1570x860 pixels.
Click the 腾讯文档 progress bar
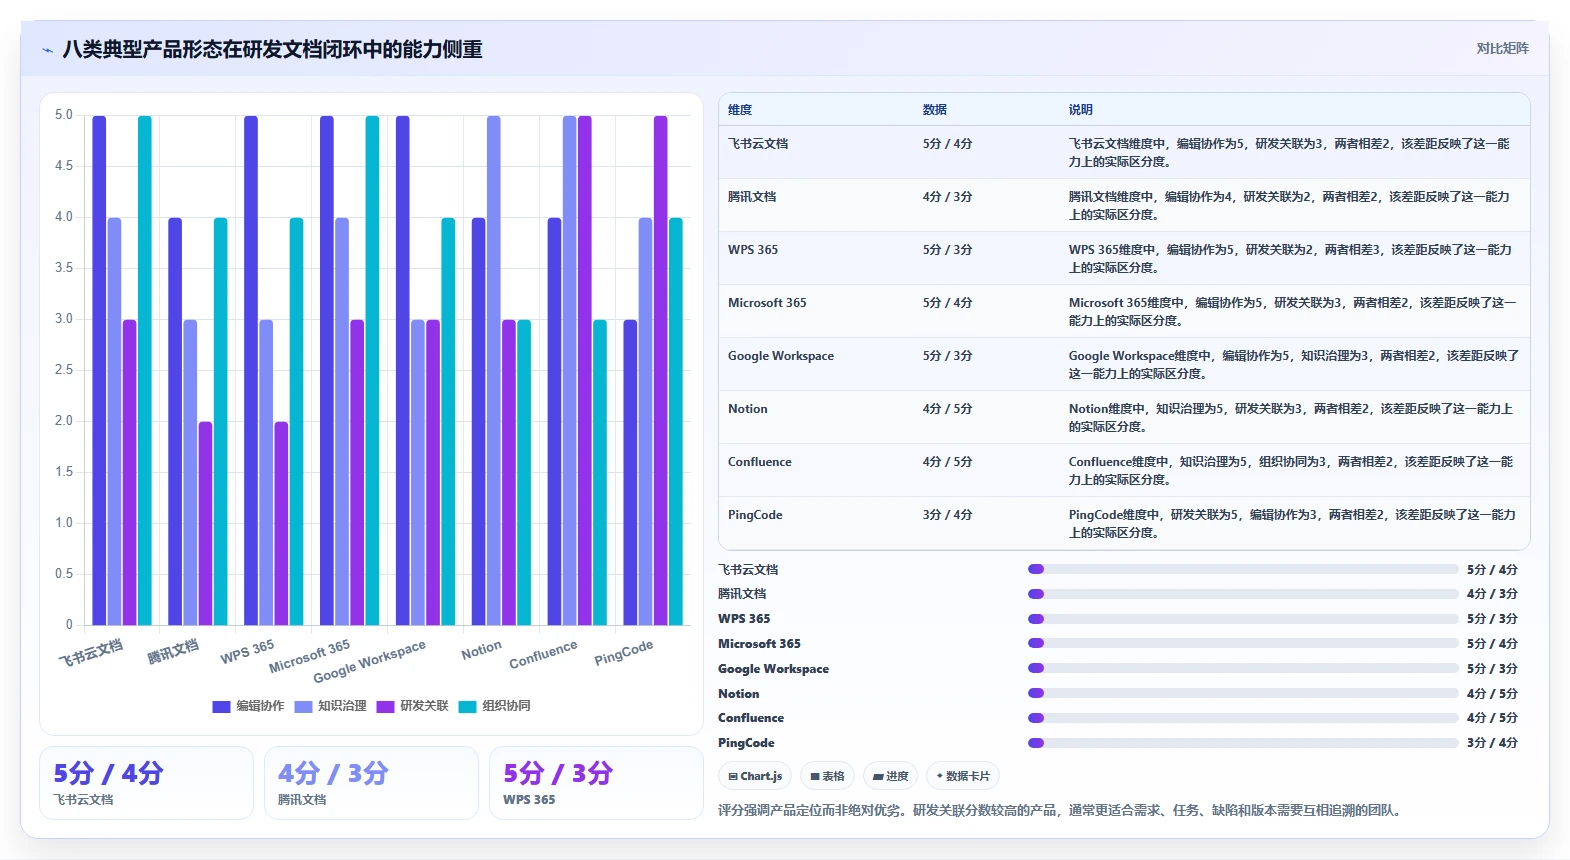[1243, 594]
